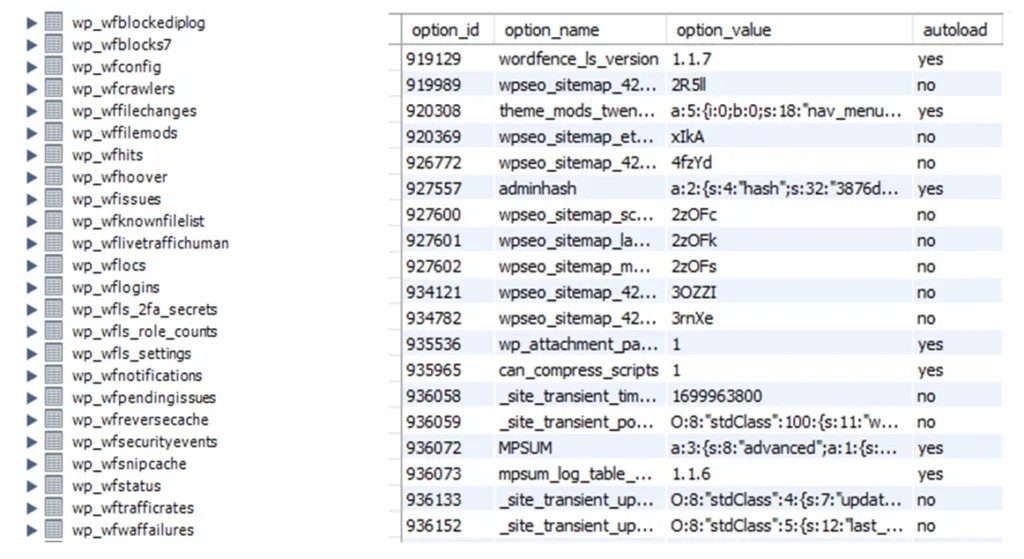Viewport: 1024px width, 559px height.
Task: Click the table icon for wp_wfhits
Action: 54,155
